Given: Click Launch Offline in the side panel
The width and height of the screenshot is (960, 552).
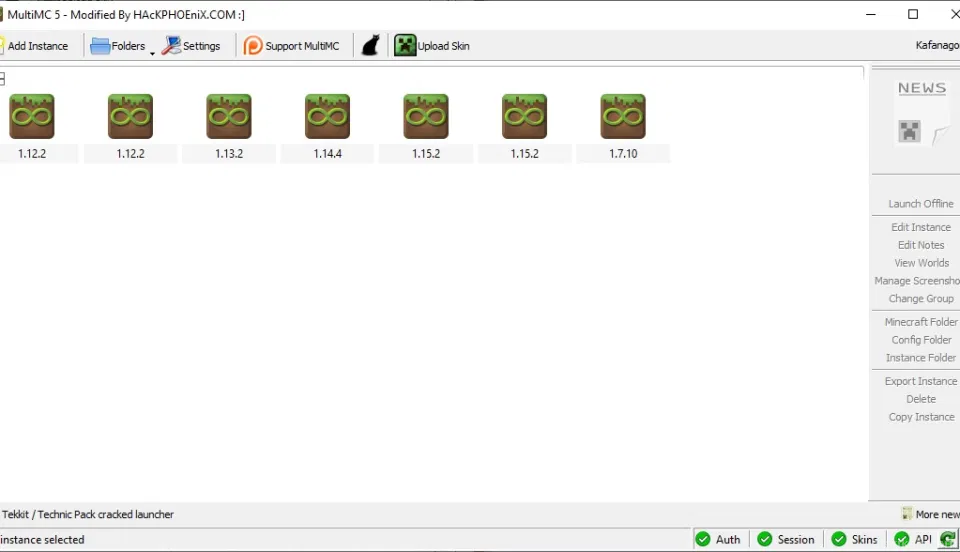Looking at the screenshot, I should [x=920, y=204].
